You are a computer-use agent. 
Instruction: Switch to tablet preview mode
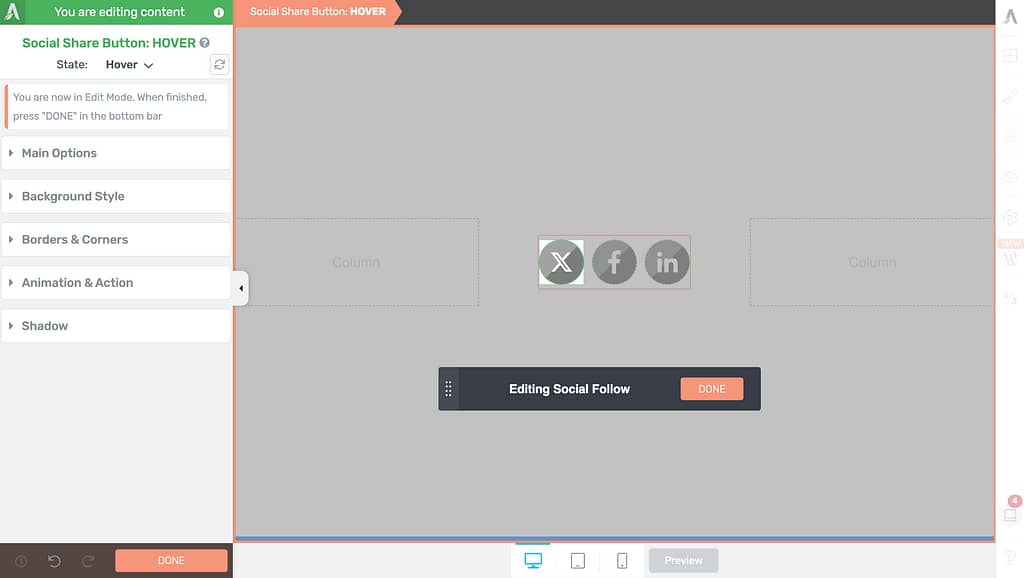click(x=578, y=560)
